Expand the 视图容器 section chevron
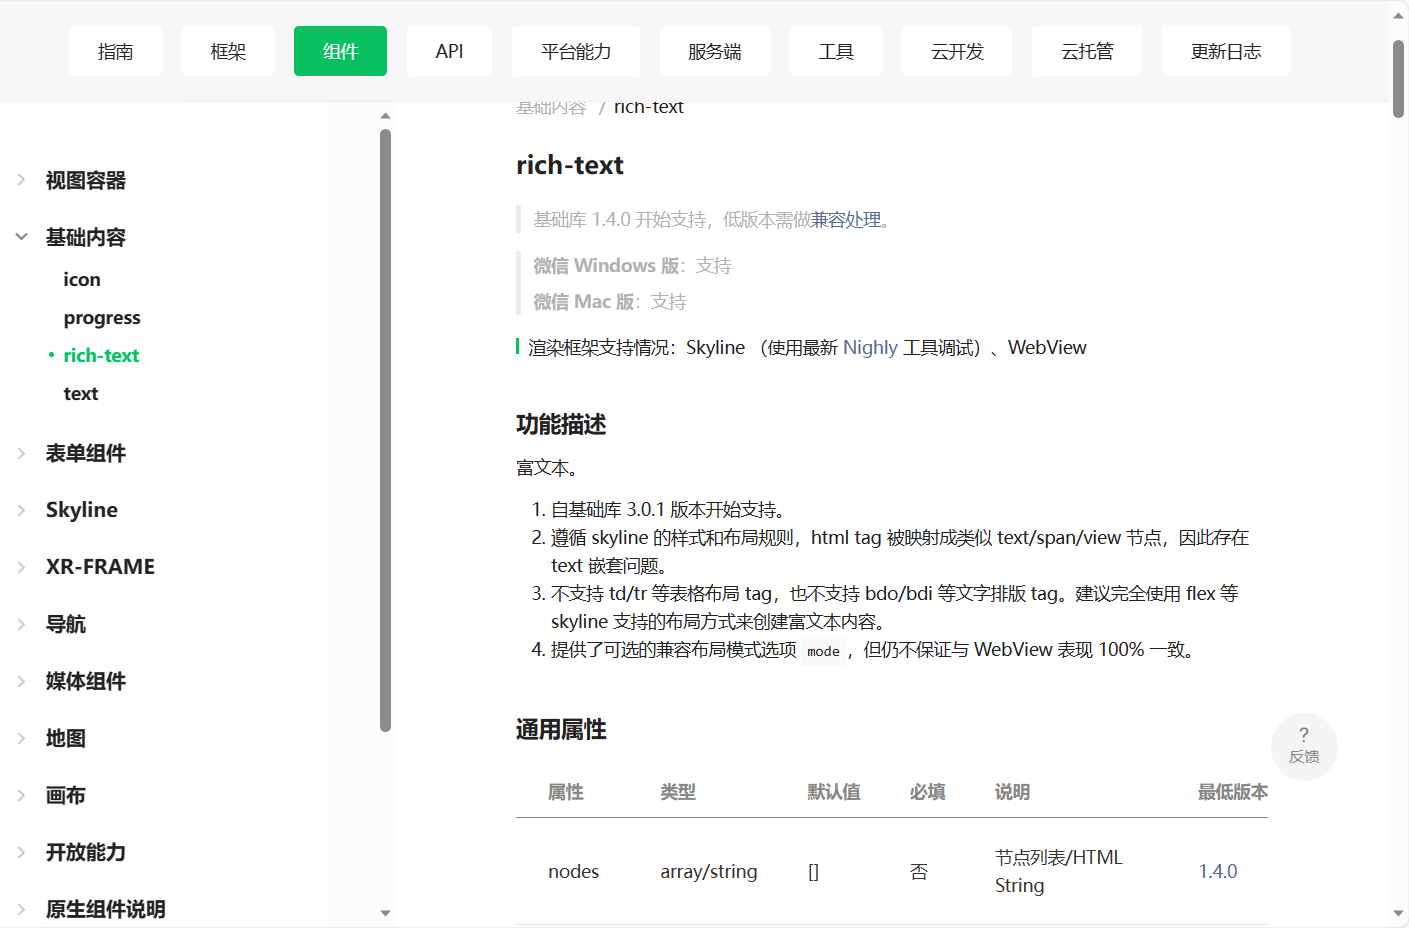The width and height of the screenshot is (1409, 928). tap(21, 180)
